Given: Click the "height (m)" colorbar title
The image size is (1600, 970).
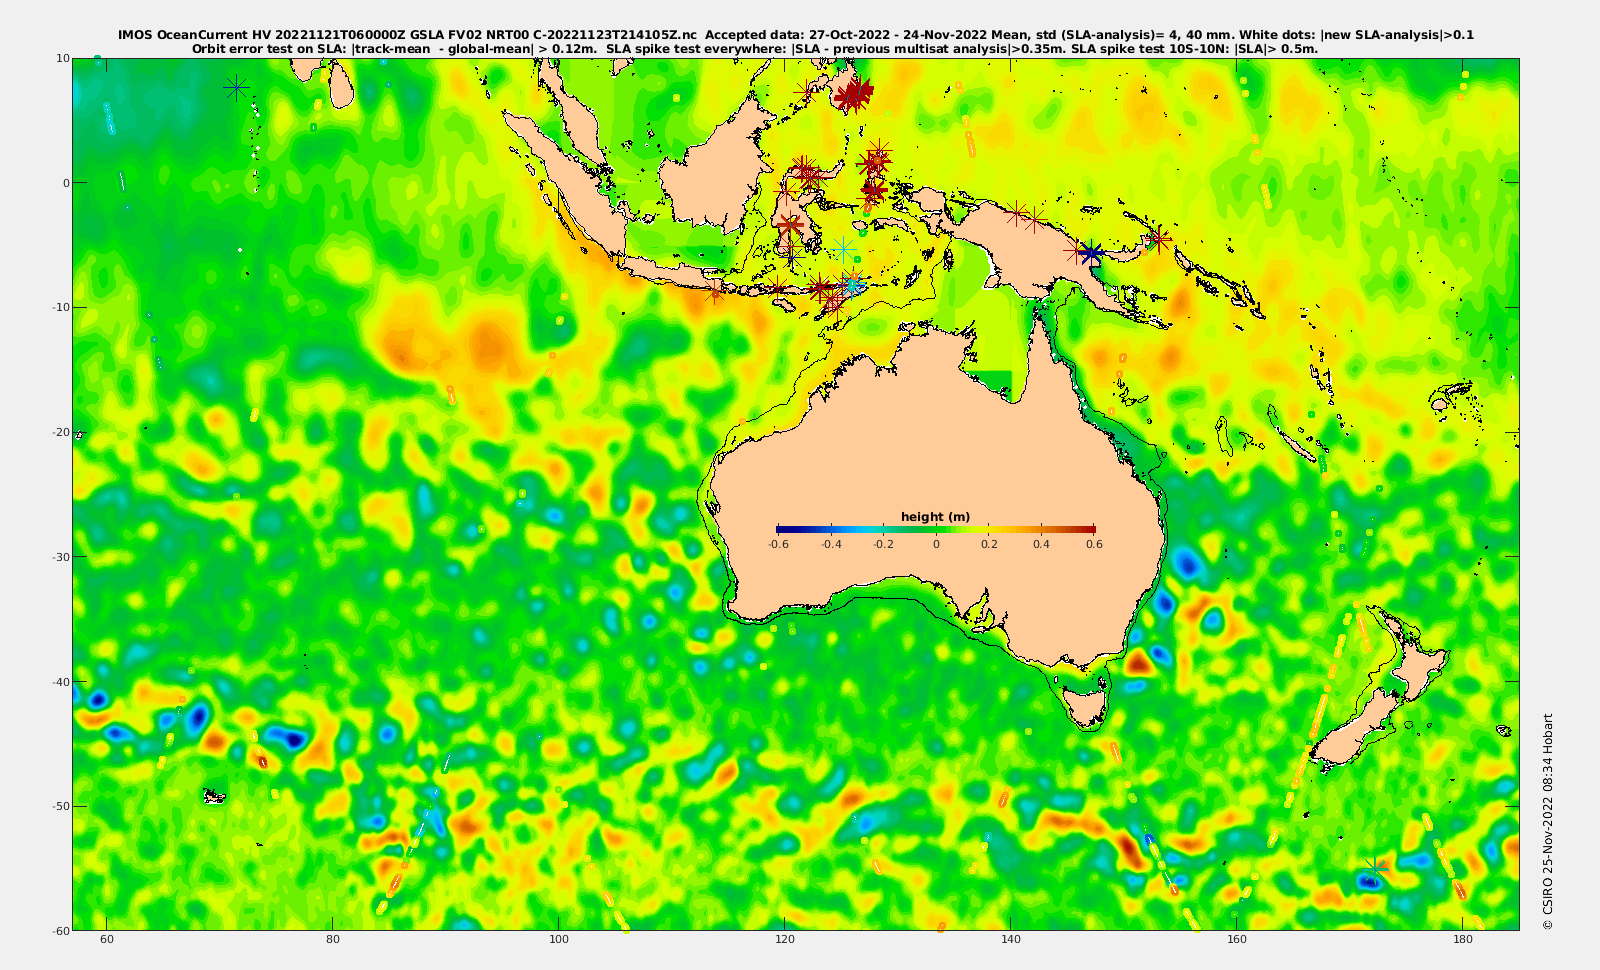Looking at the screenshot, I should [935, 517].
